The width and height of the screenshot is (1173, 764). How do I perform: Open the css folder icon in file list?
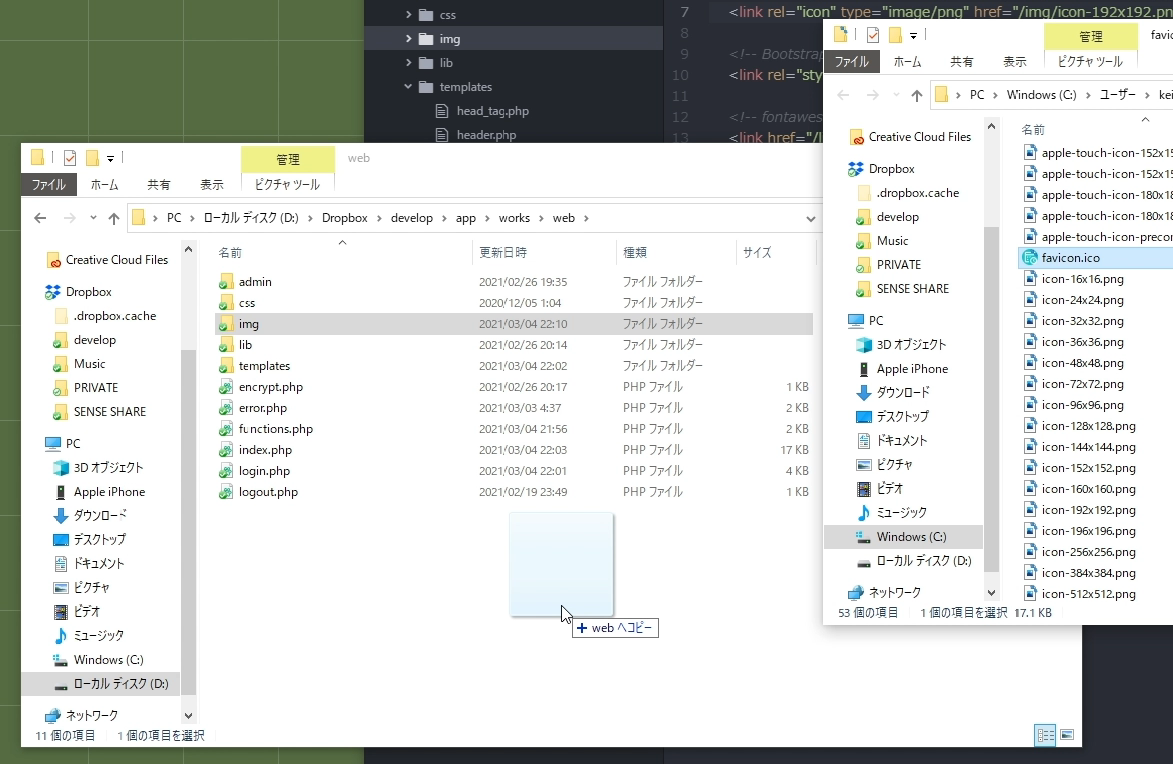[226, 303]
